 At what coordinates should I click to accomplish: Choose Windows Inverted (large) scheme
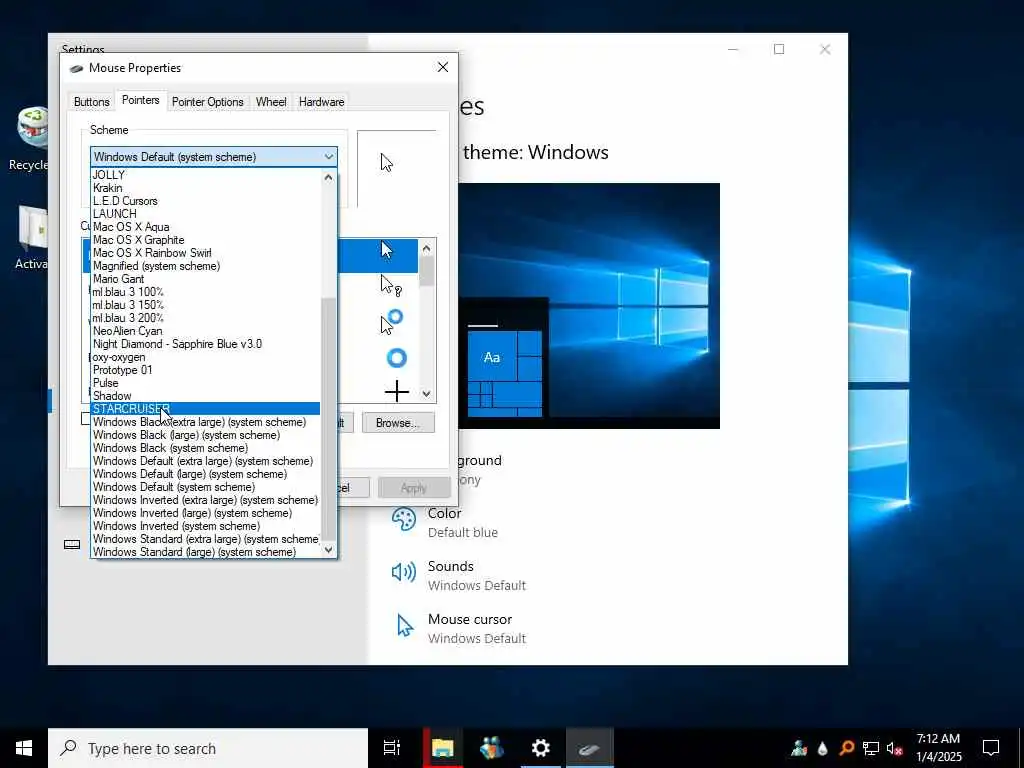[x=205, y=513]
